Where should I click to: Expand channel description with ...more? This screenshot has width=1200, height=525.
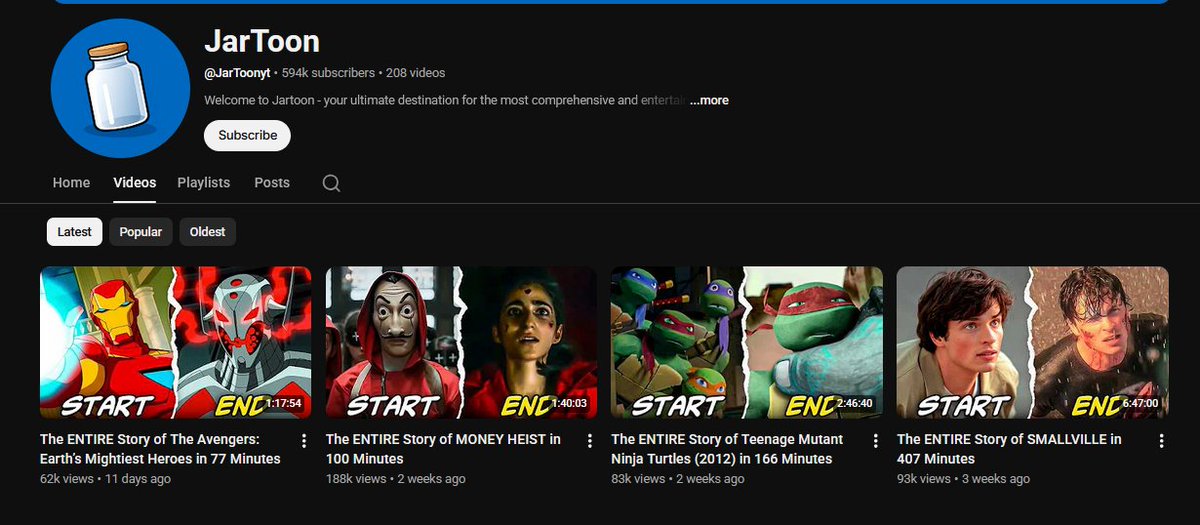point(709,101)
